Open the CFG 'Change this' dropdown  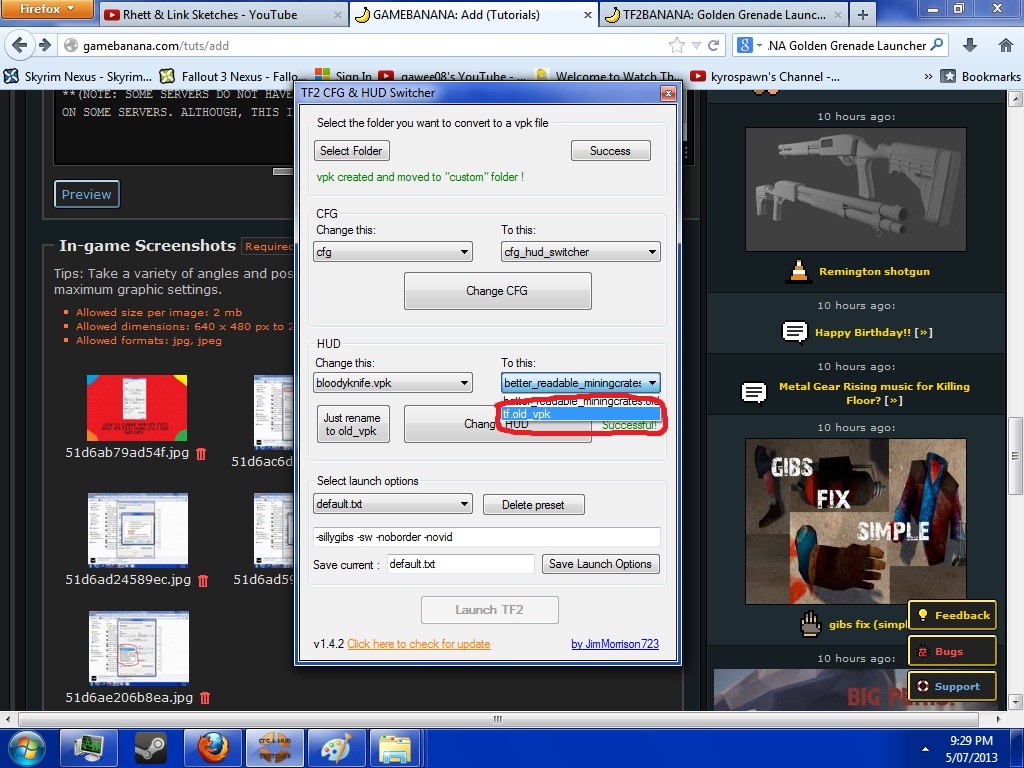pyautogui.click(x=393, y=252)
